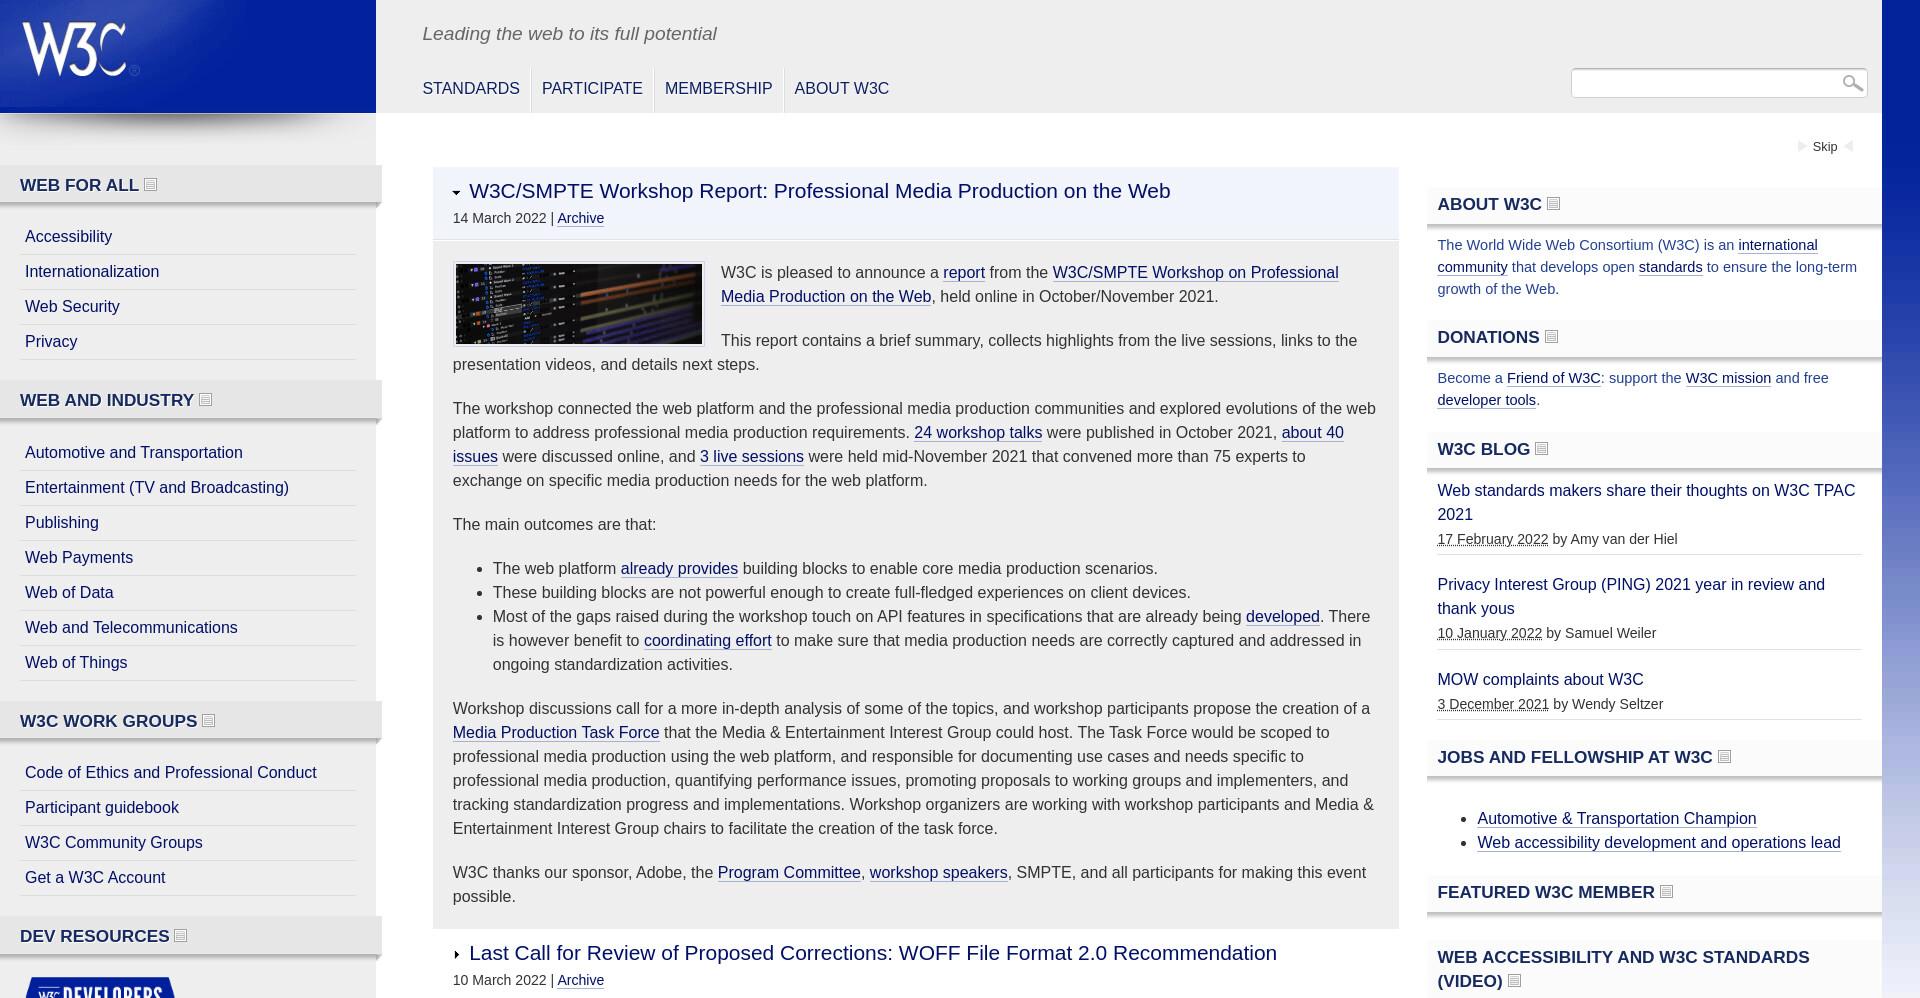1920x998 pixels.
Task: Open Media Production Task Force link
Action: coord(556,733)
